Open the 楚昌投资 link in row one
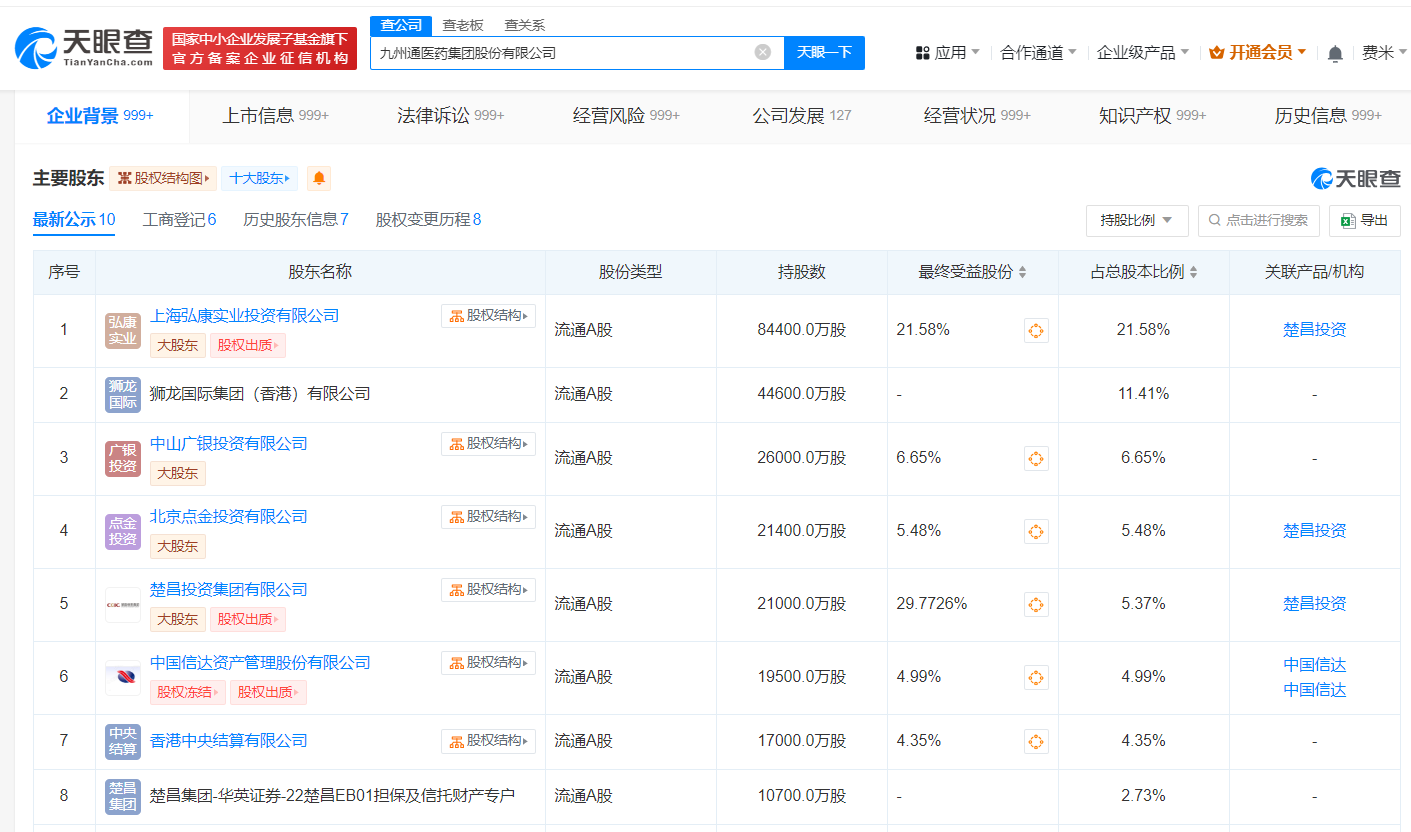 [x=1315, y=329]
